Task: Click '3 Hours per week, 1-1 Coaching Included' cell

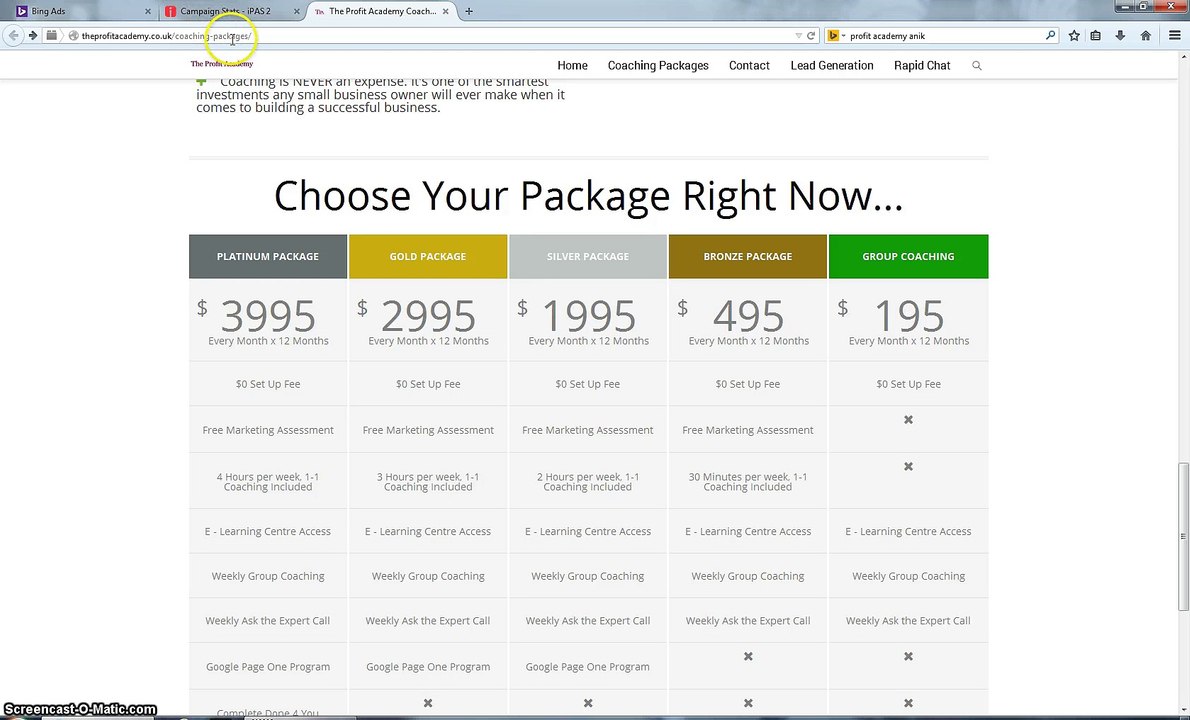Action: click(x=428, y=482)
